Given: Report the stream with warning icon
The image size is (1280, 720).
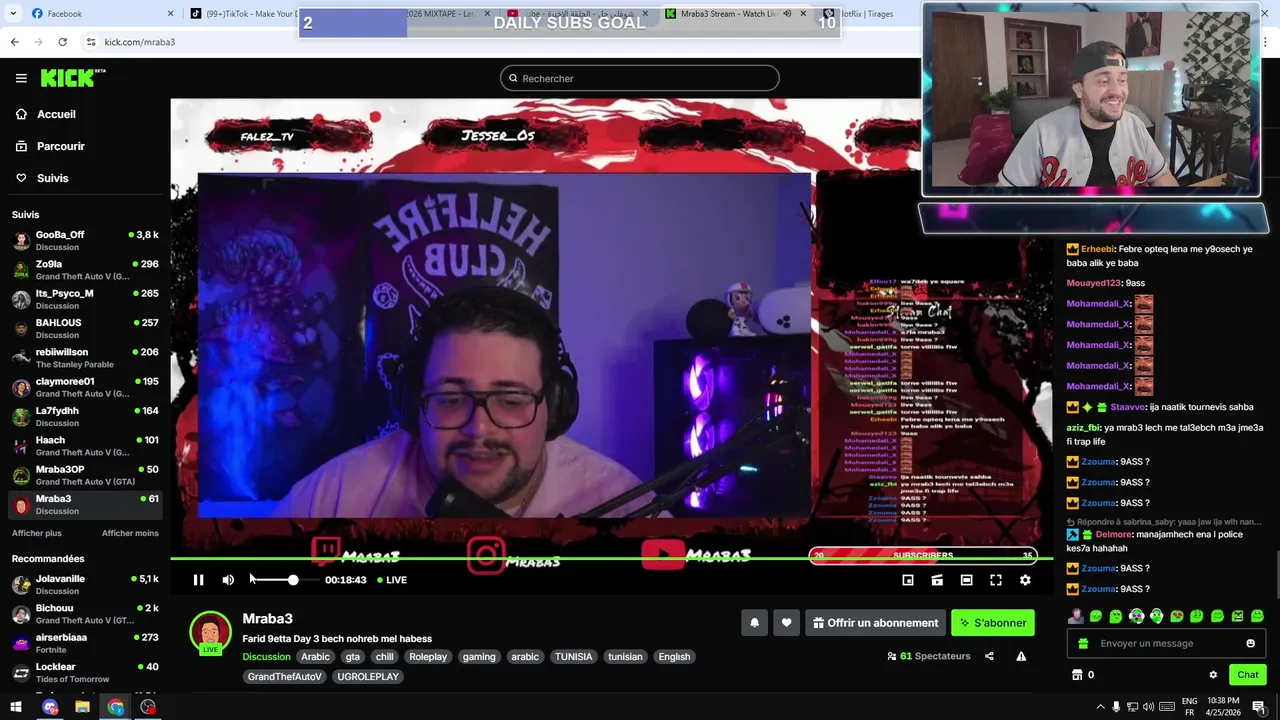Looking at the screenshot, I should 1021,656.
